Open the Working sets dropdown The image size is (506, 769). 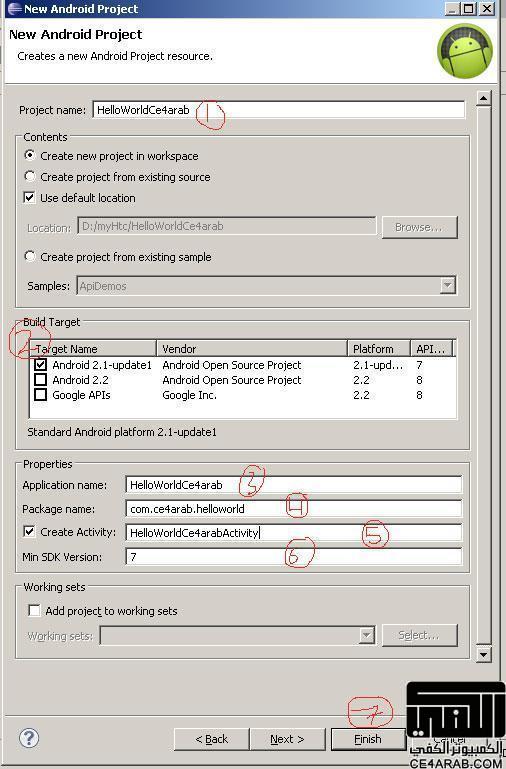tap(367, 636)
